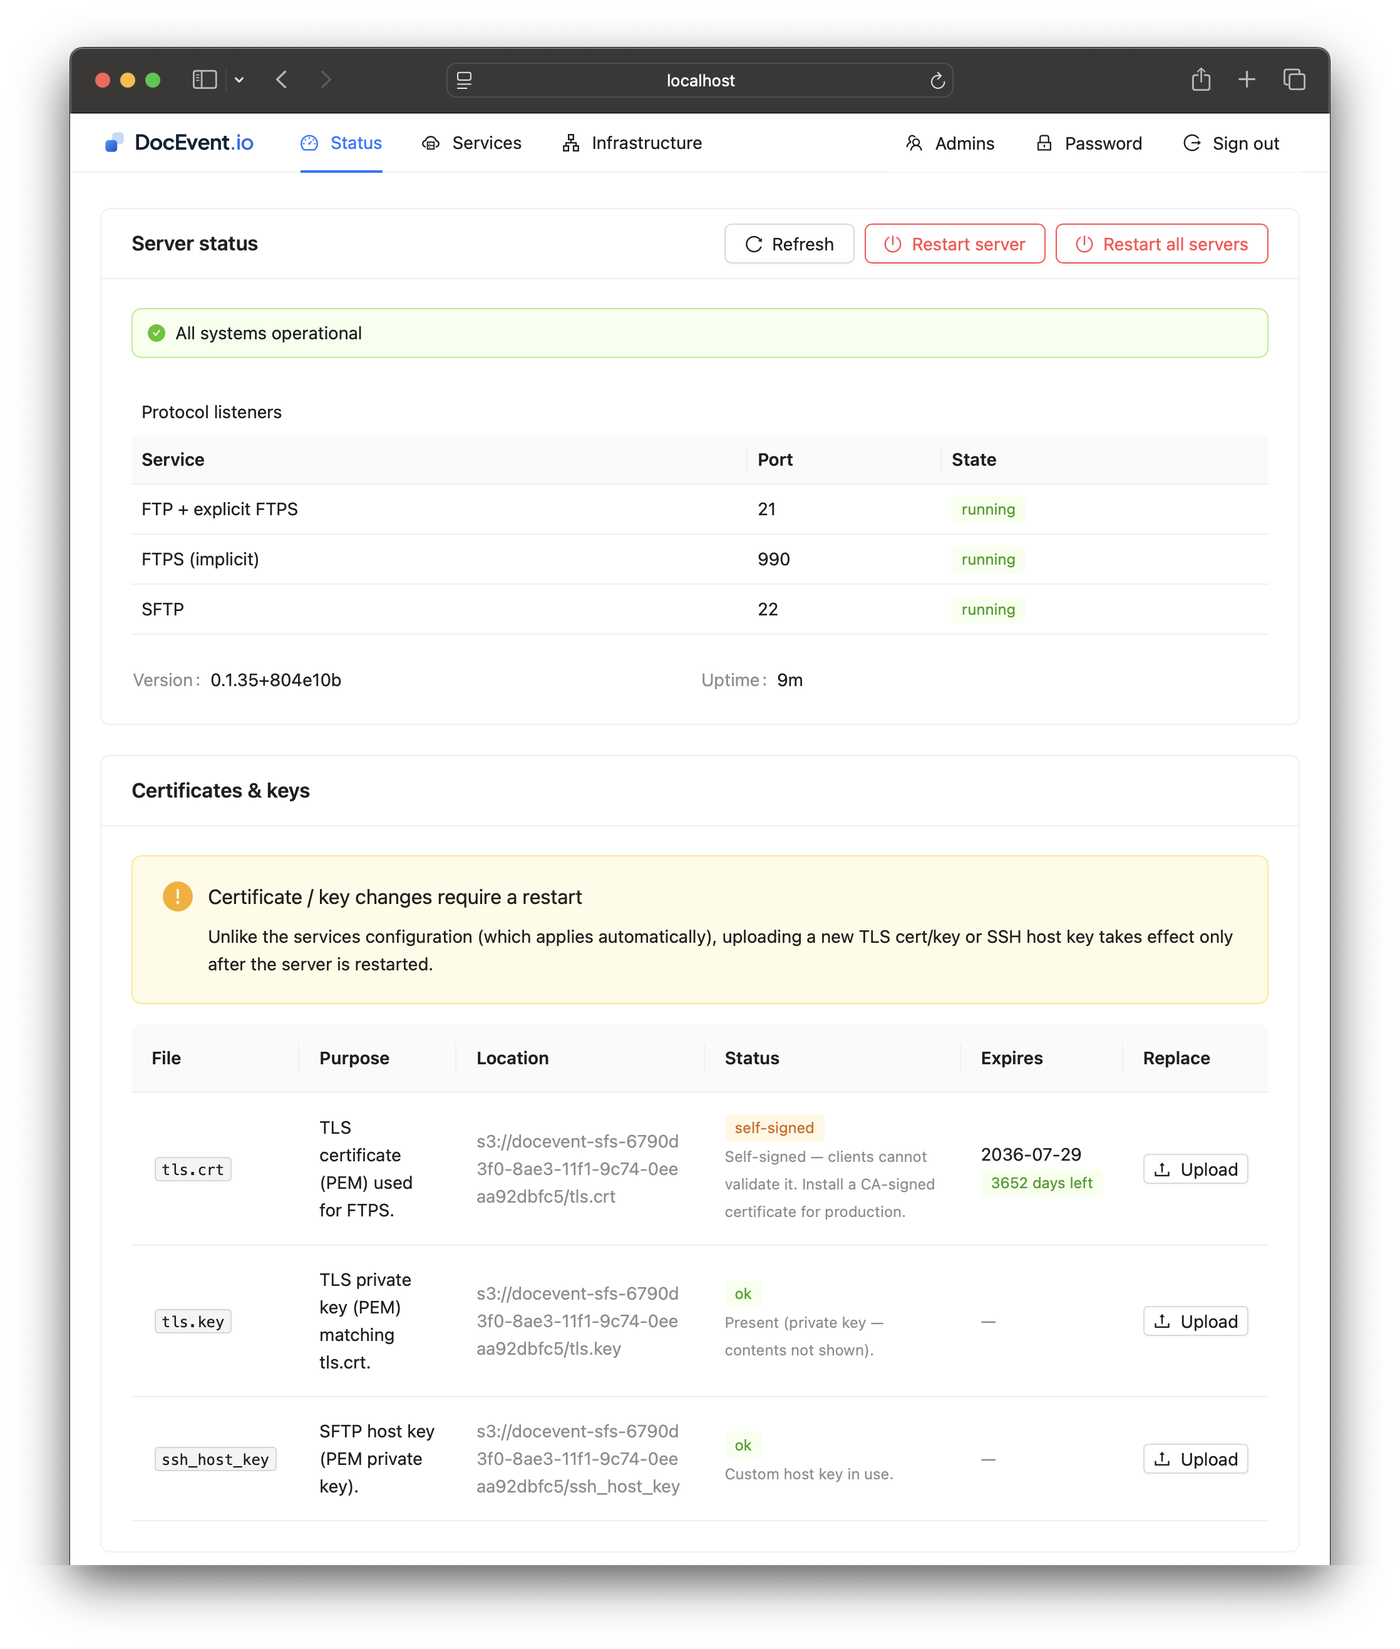Click the green check icon in operational banner
The width and height of the screenshot is (1400, 1649).
157,333
